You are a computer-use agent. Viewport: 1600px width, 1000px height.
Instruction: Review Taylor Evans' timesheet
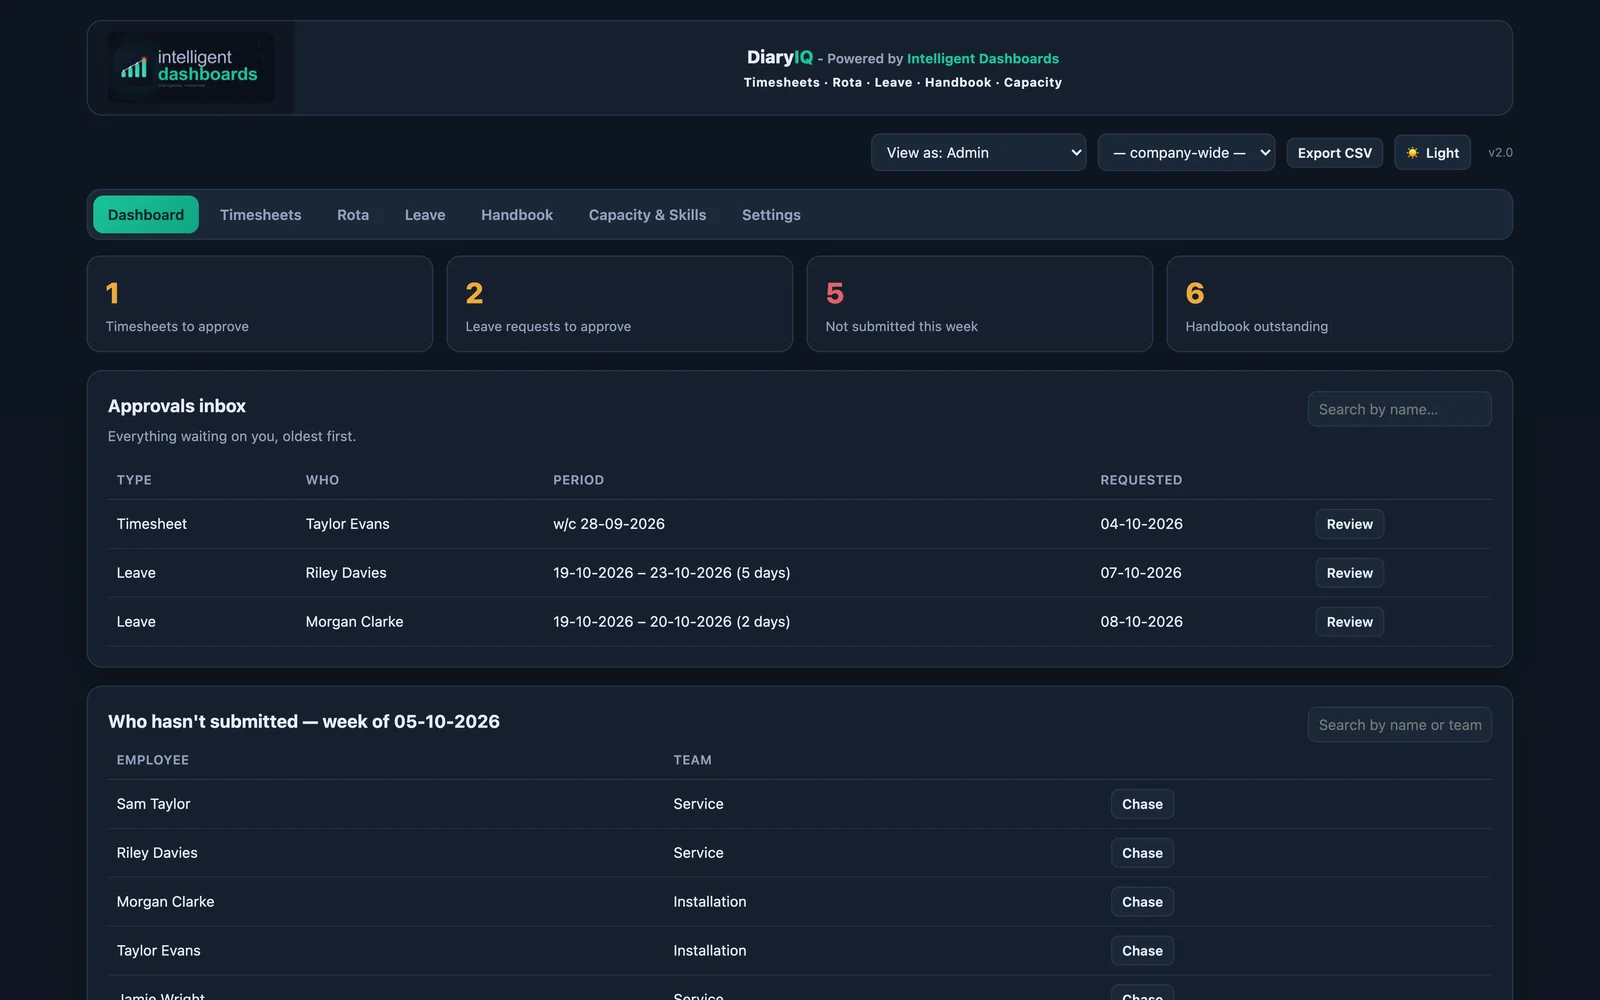click(x=1349, y=524)
